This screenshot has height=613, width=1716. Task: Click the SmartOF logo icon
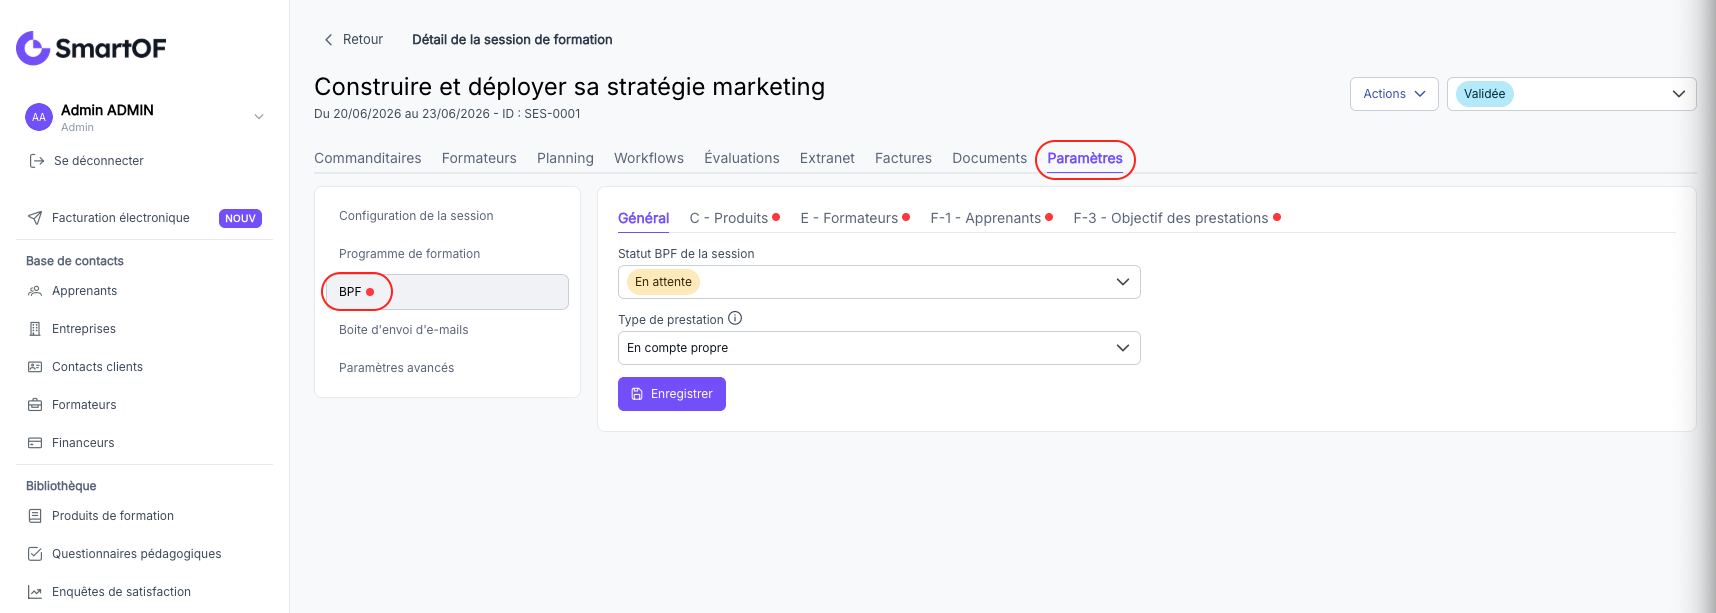pyautogui.click(x=33, y=48)
